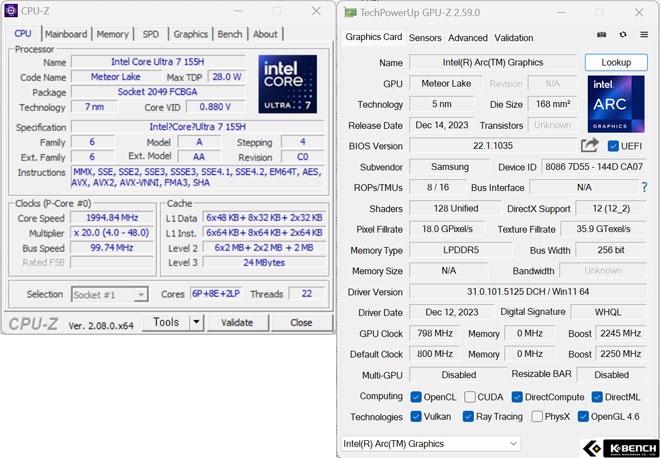Click the Max TDP value 28.0 W

point(227,77)
